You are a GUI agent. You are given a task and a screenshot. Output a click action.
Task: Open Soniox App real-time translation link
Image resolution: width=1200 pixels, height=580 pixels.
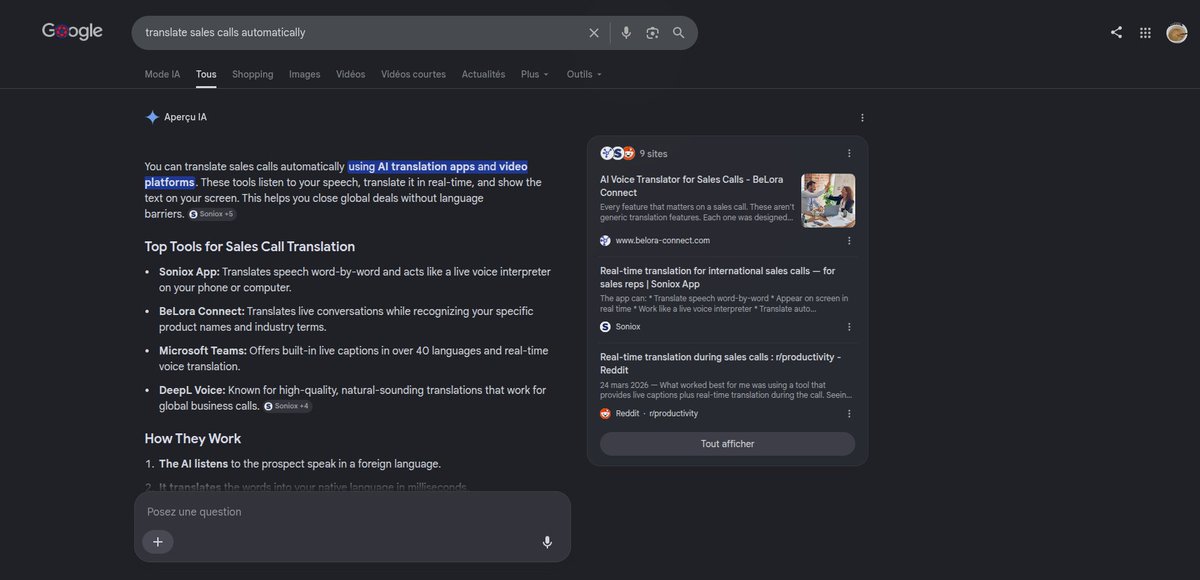pos(718,277)
